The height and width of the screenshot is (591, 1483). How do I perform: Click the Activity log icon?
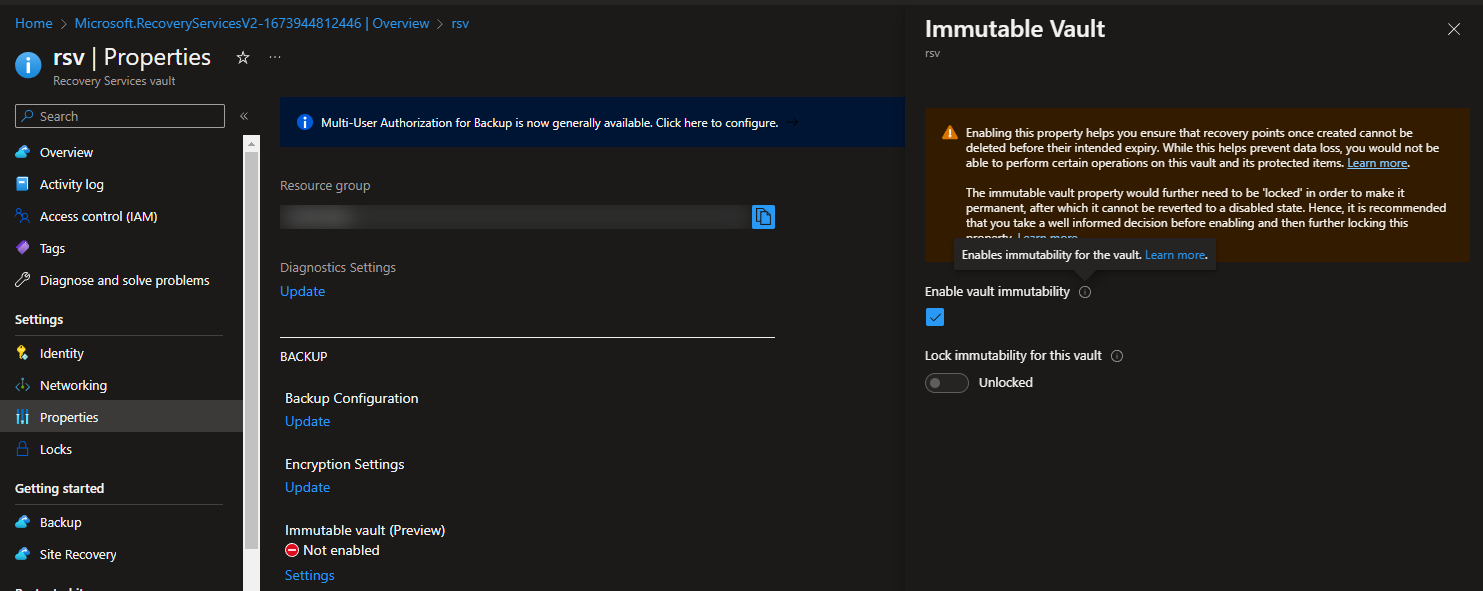click(23, 184)
